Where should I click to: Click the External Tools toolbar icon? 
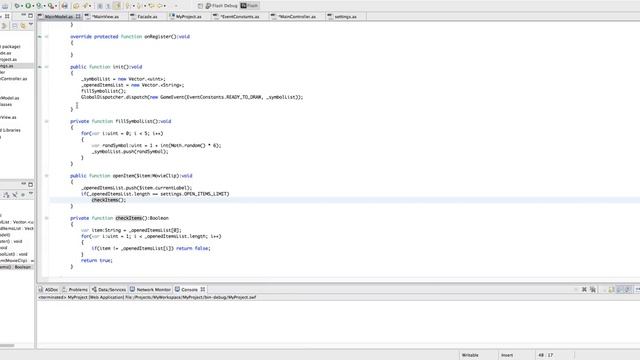point(51,6)
